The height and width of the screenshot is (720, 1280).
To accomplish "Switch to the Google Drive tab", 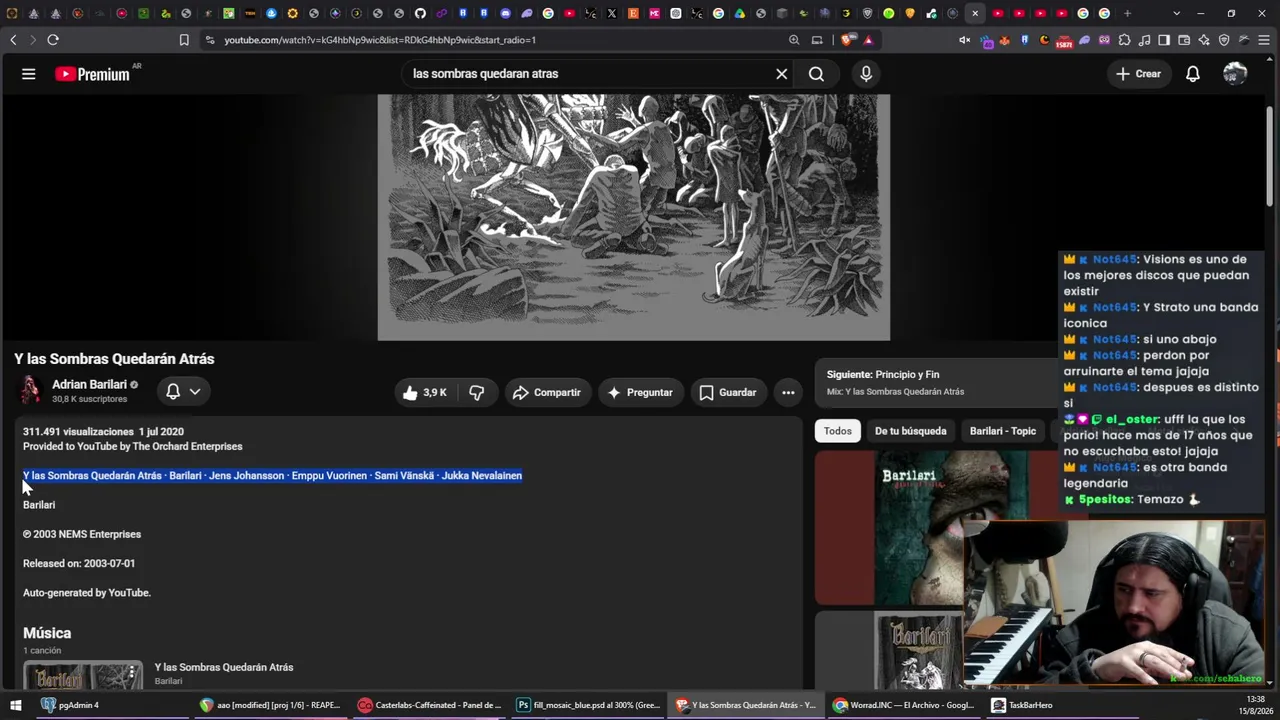I will click(x=740, y=13).
